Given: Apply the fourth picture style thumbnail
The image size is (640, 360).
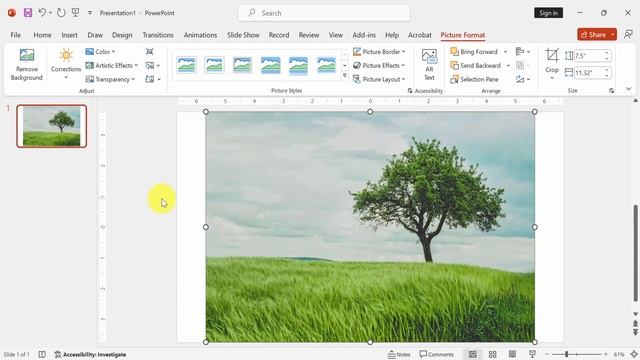Looking at the screenshot, I should click(271, 65).
